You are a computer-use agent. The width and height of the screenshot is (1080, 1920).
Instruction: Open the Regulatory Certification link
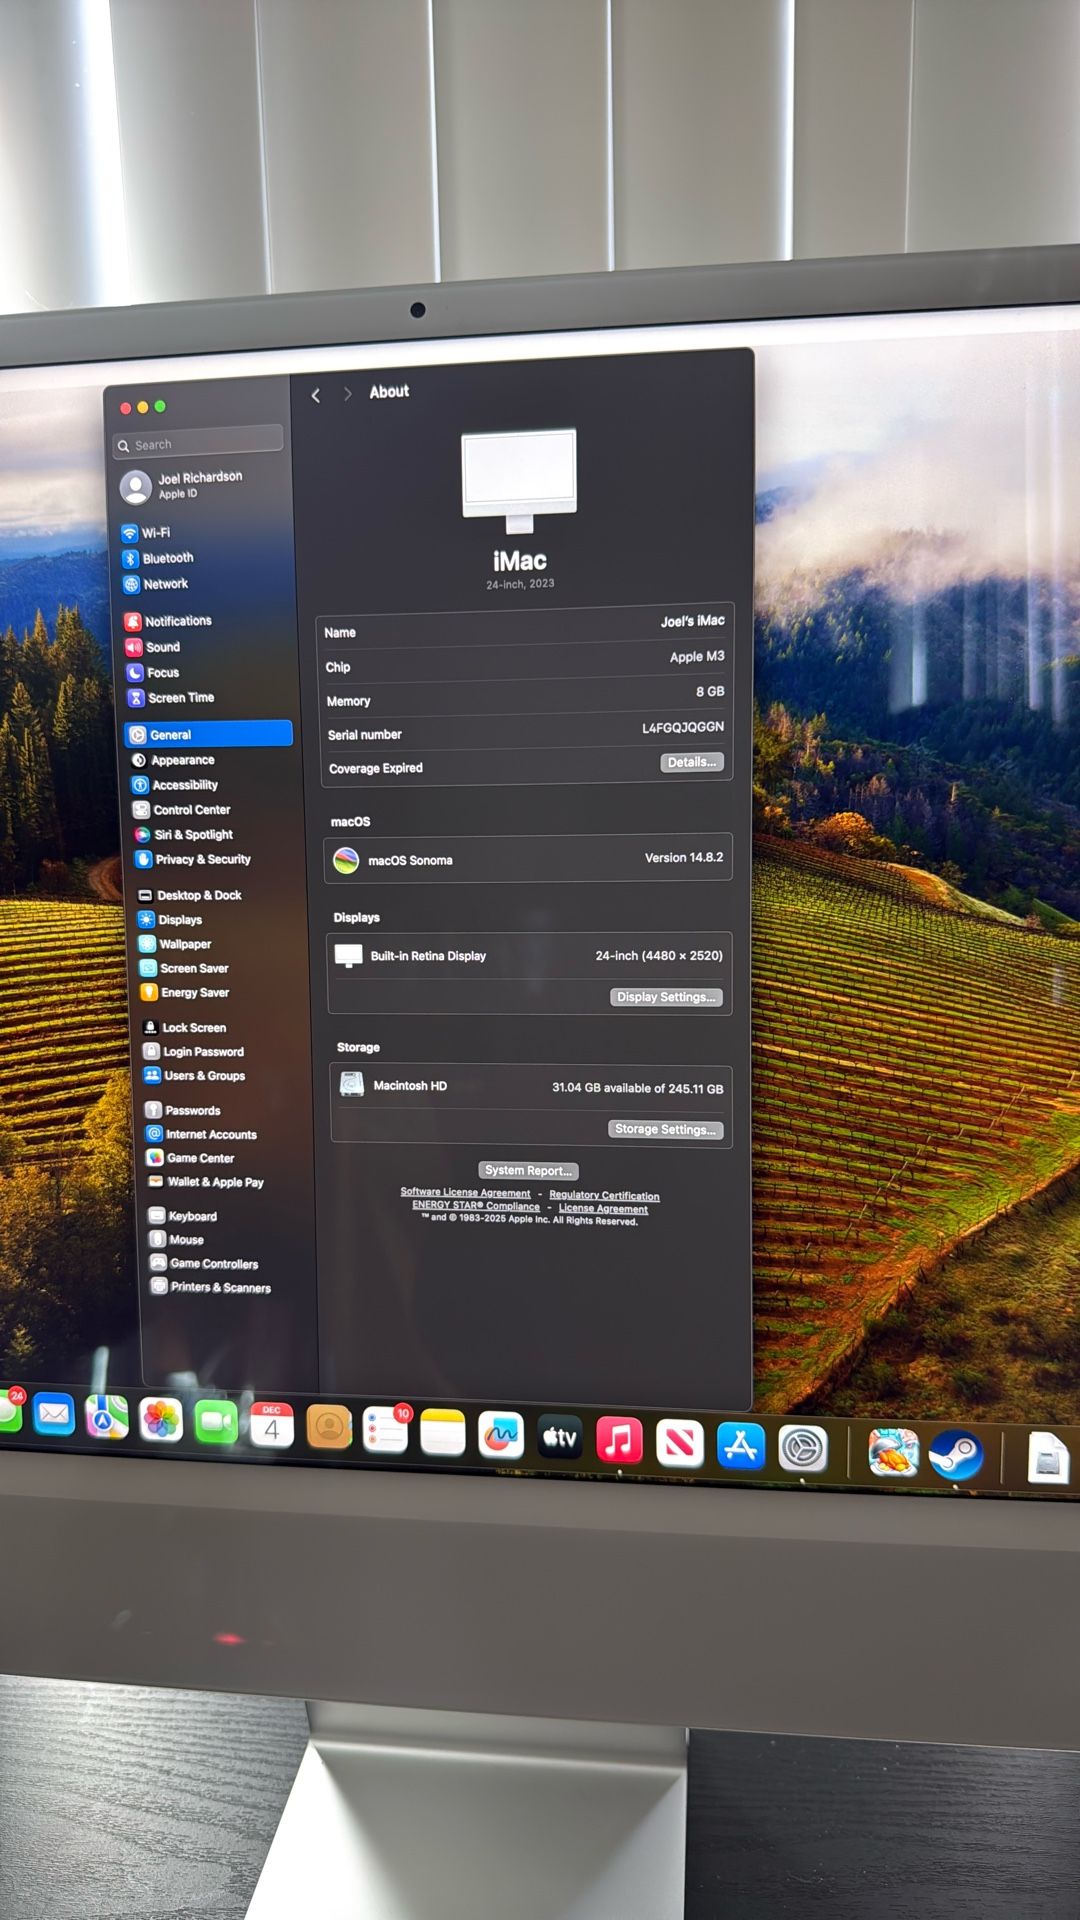coord(604,1195)
